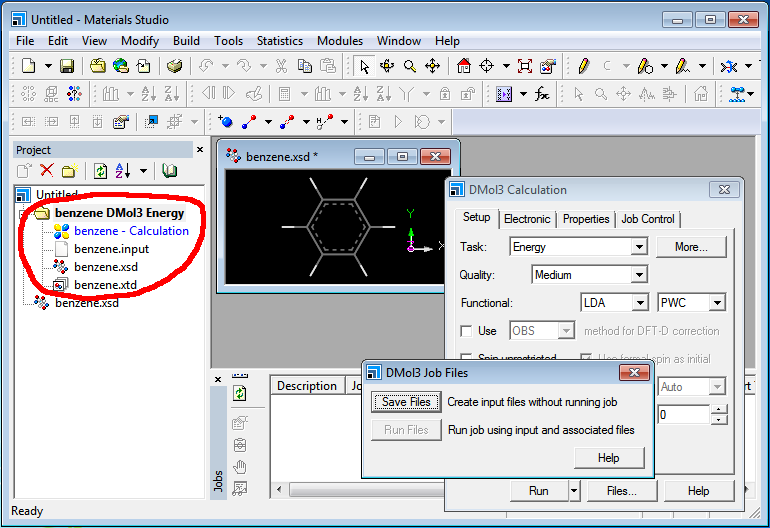Click the layers toolbar icon with dropdown
This screenshot has width=770, height=528.
tap(737, 93)
